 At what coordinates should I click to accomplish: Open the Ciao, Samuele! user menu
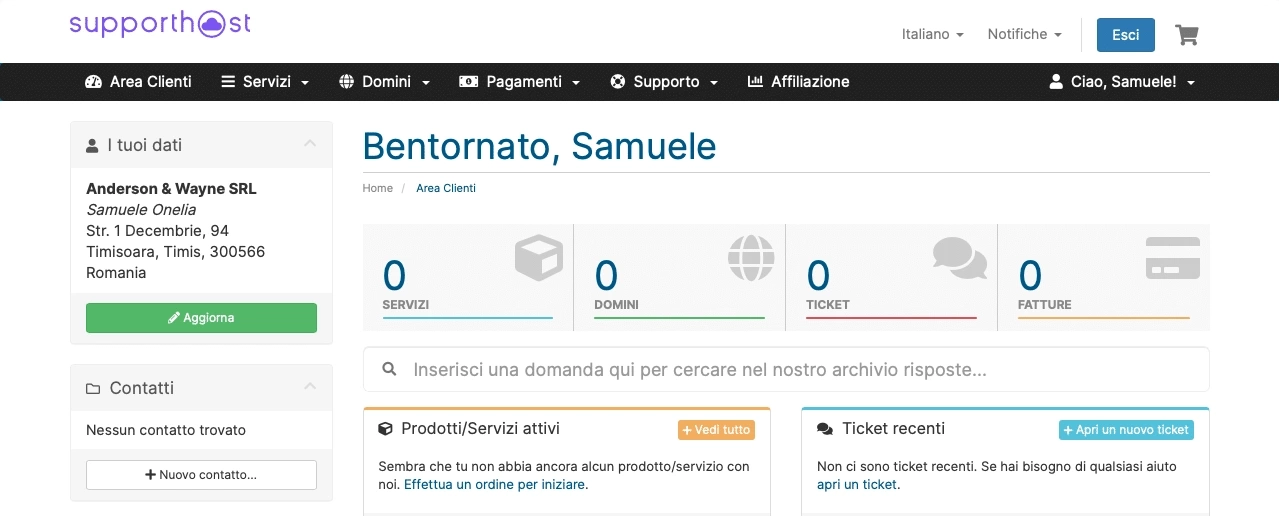pos(1121,82)
